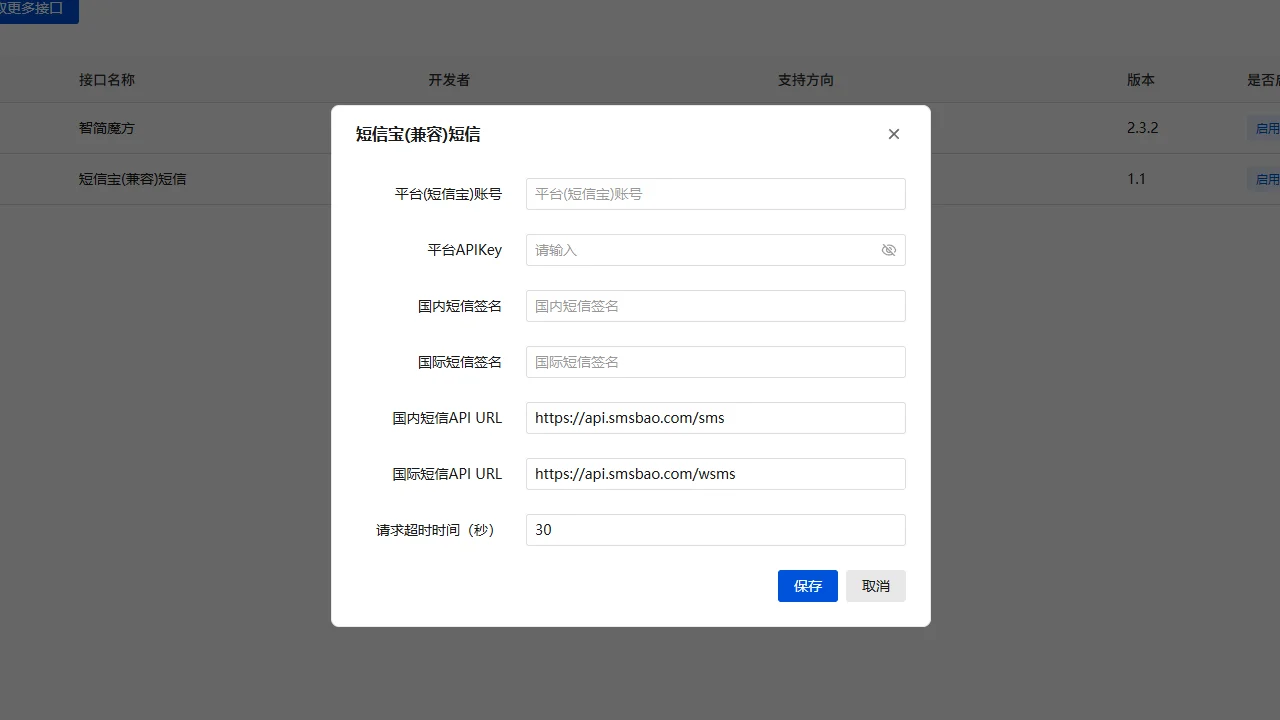The image size is (1280, 720).
Task: Click version 2.3.2 cell
Action: [x=1142, y=128]
